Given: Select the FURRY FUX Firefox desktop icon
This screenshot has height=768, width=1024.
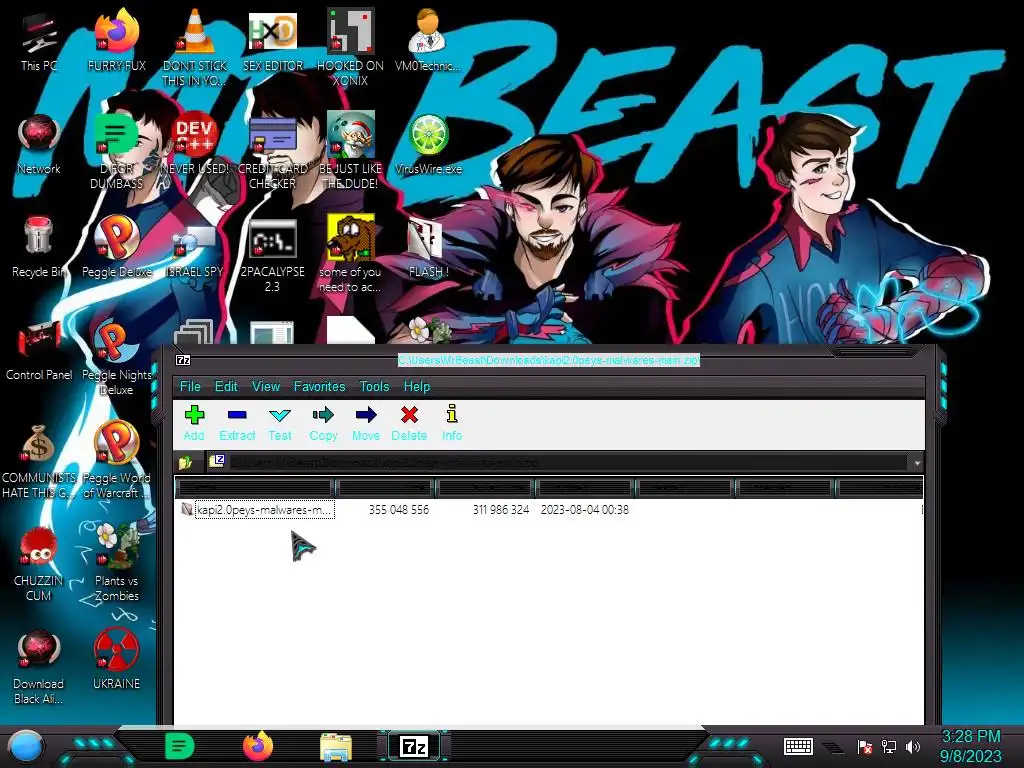Looking at the screenshot, I should click(x=116, y=41).
